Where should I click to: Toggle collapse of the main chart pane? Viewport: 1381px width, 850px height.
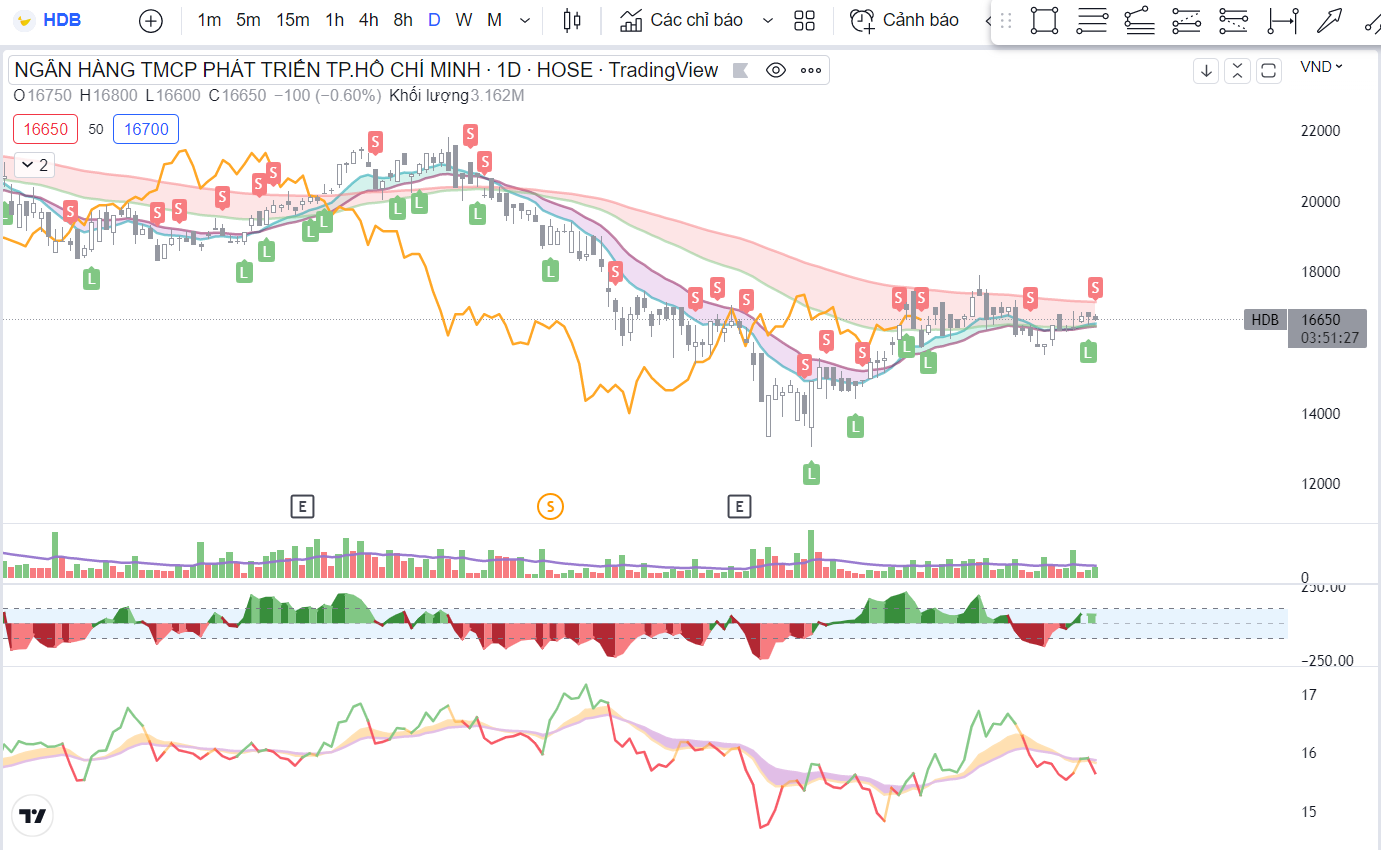pos(1238,70)
